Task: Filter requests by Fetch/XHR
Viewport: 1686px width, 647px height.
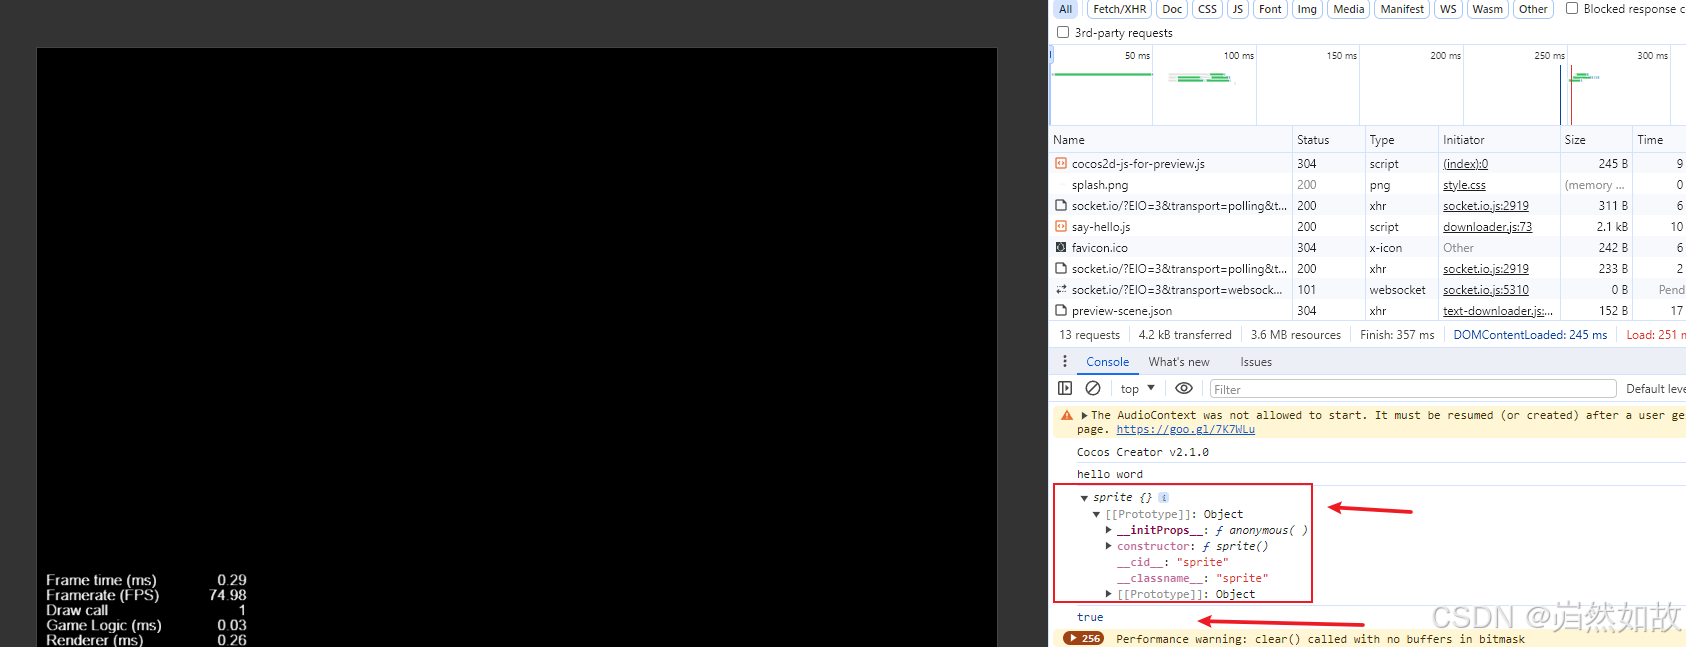Action: 1119,9
